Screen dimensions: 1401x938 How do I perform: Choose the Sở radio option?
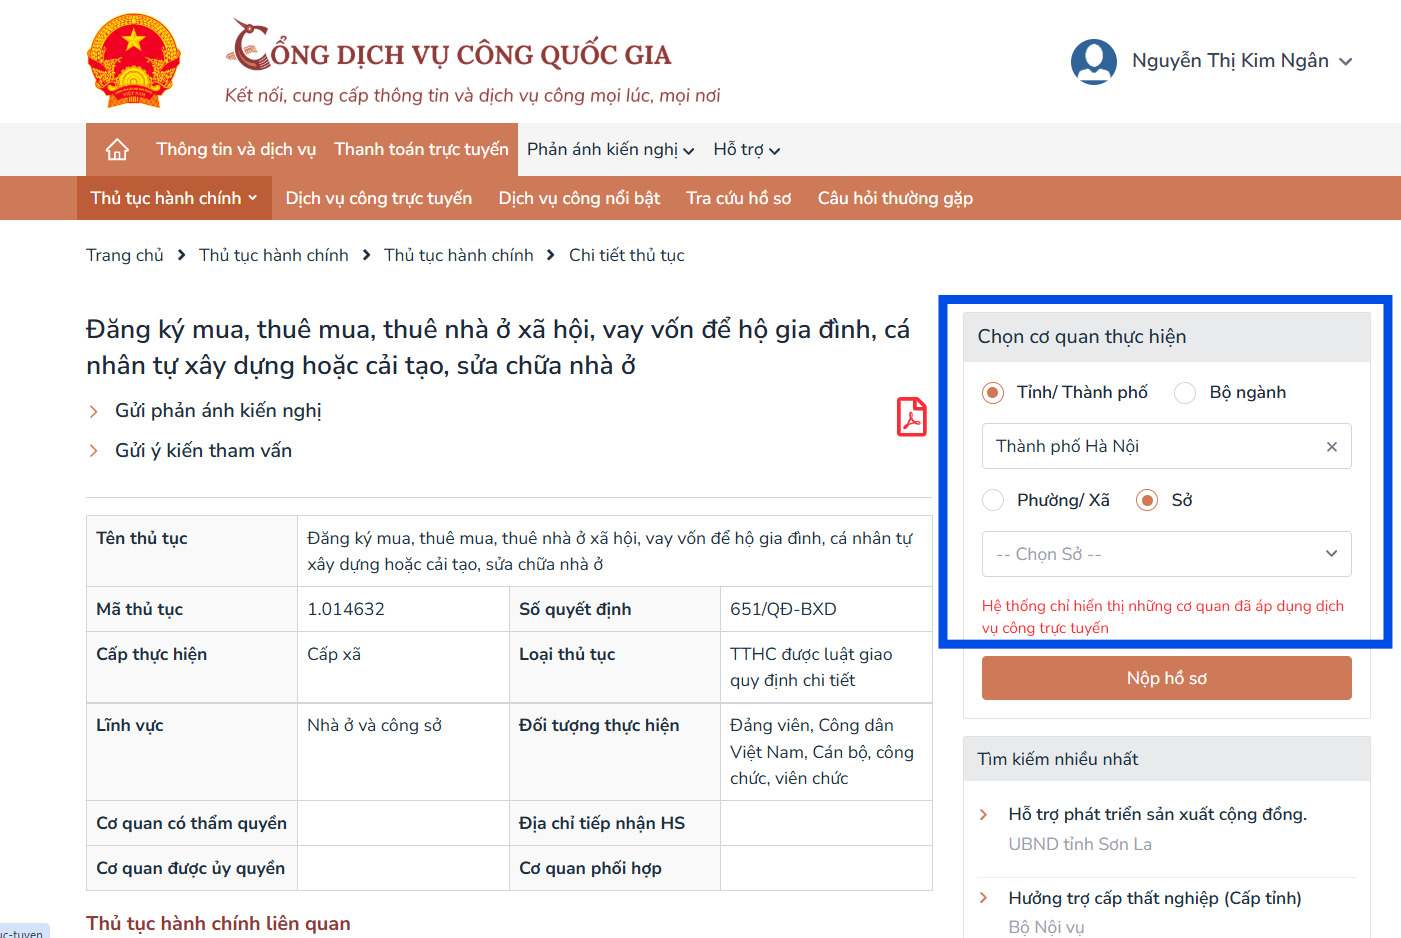[1147, 500]
